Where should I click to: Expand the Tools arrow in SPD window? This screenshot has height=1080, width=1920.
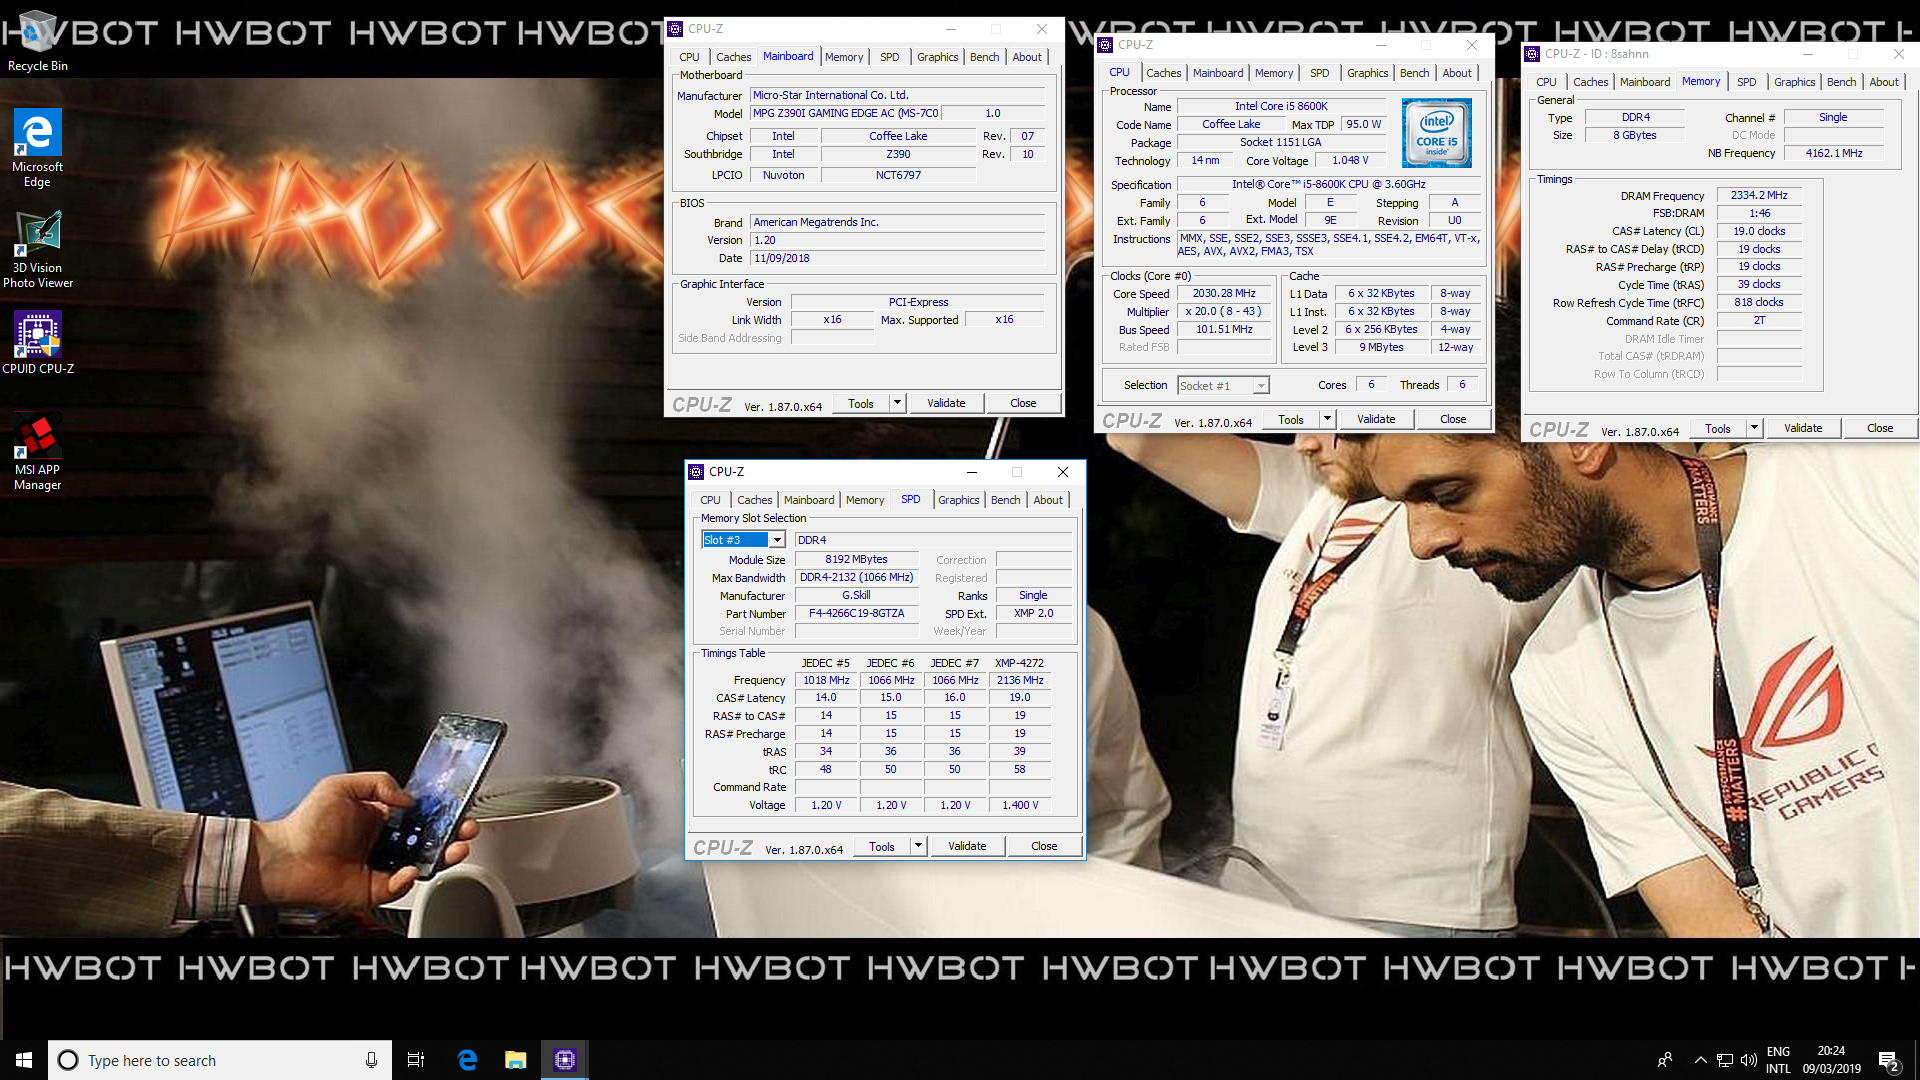[x=918, y=846]
